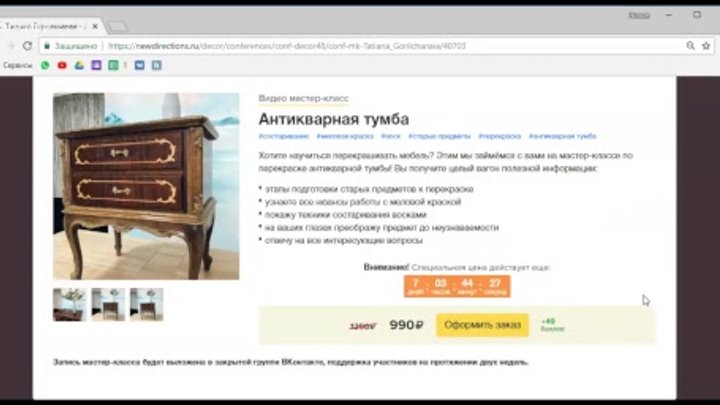This screenshot has width=720, height=405.
Task: Select the second cabinet thumbnail
Action: click(x=108, y=304)
